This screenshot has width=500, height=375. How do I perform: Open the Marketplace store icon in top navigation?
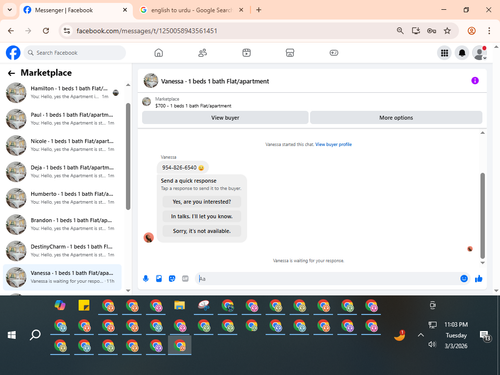coord(290,53)
